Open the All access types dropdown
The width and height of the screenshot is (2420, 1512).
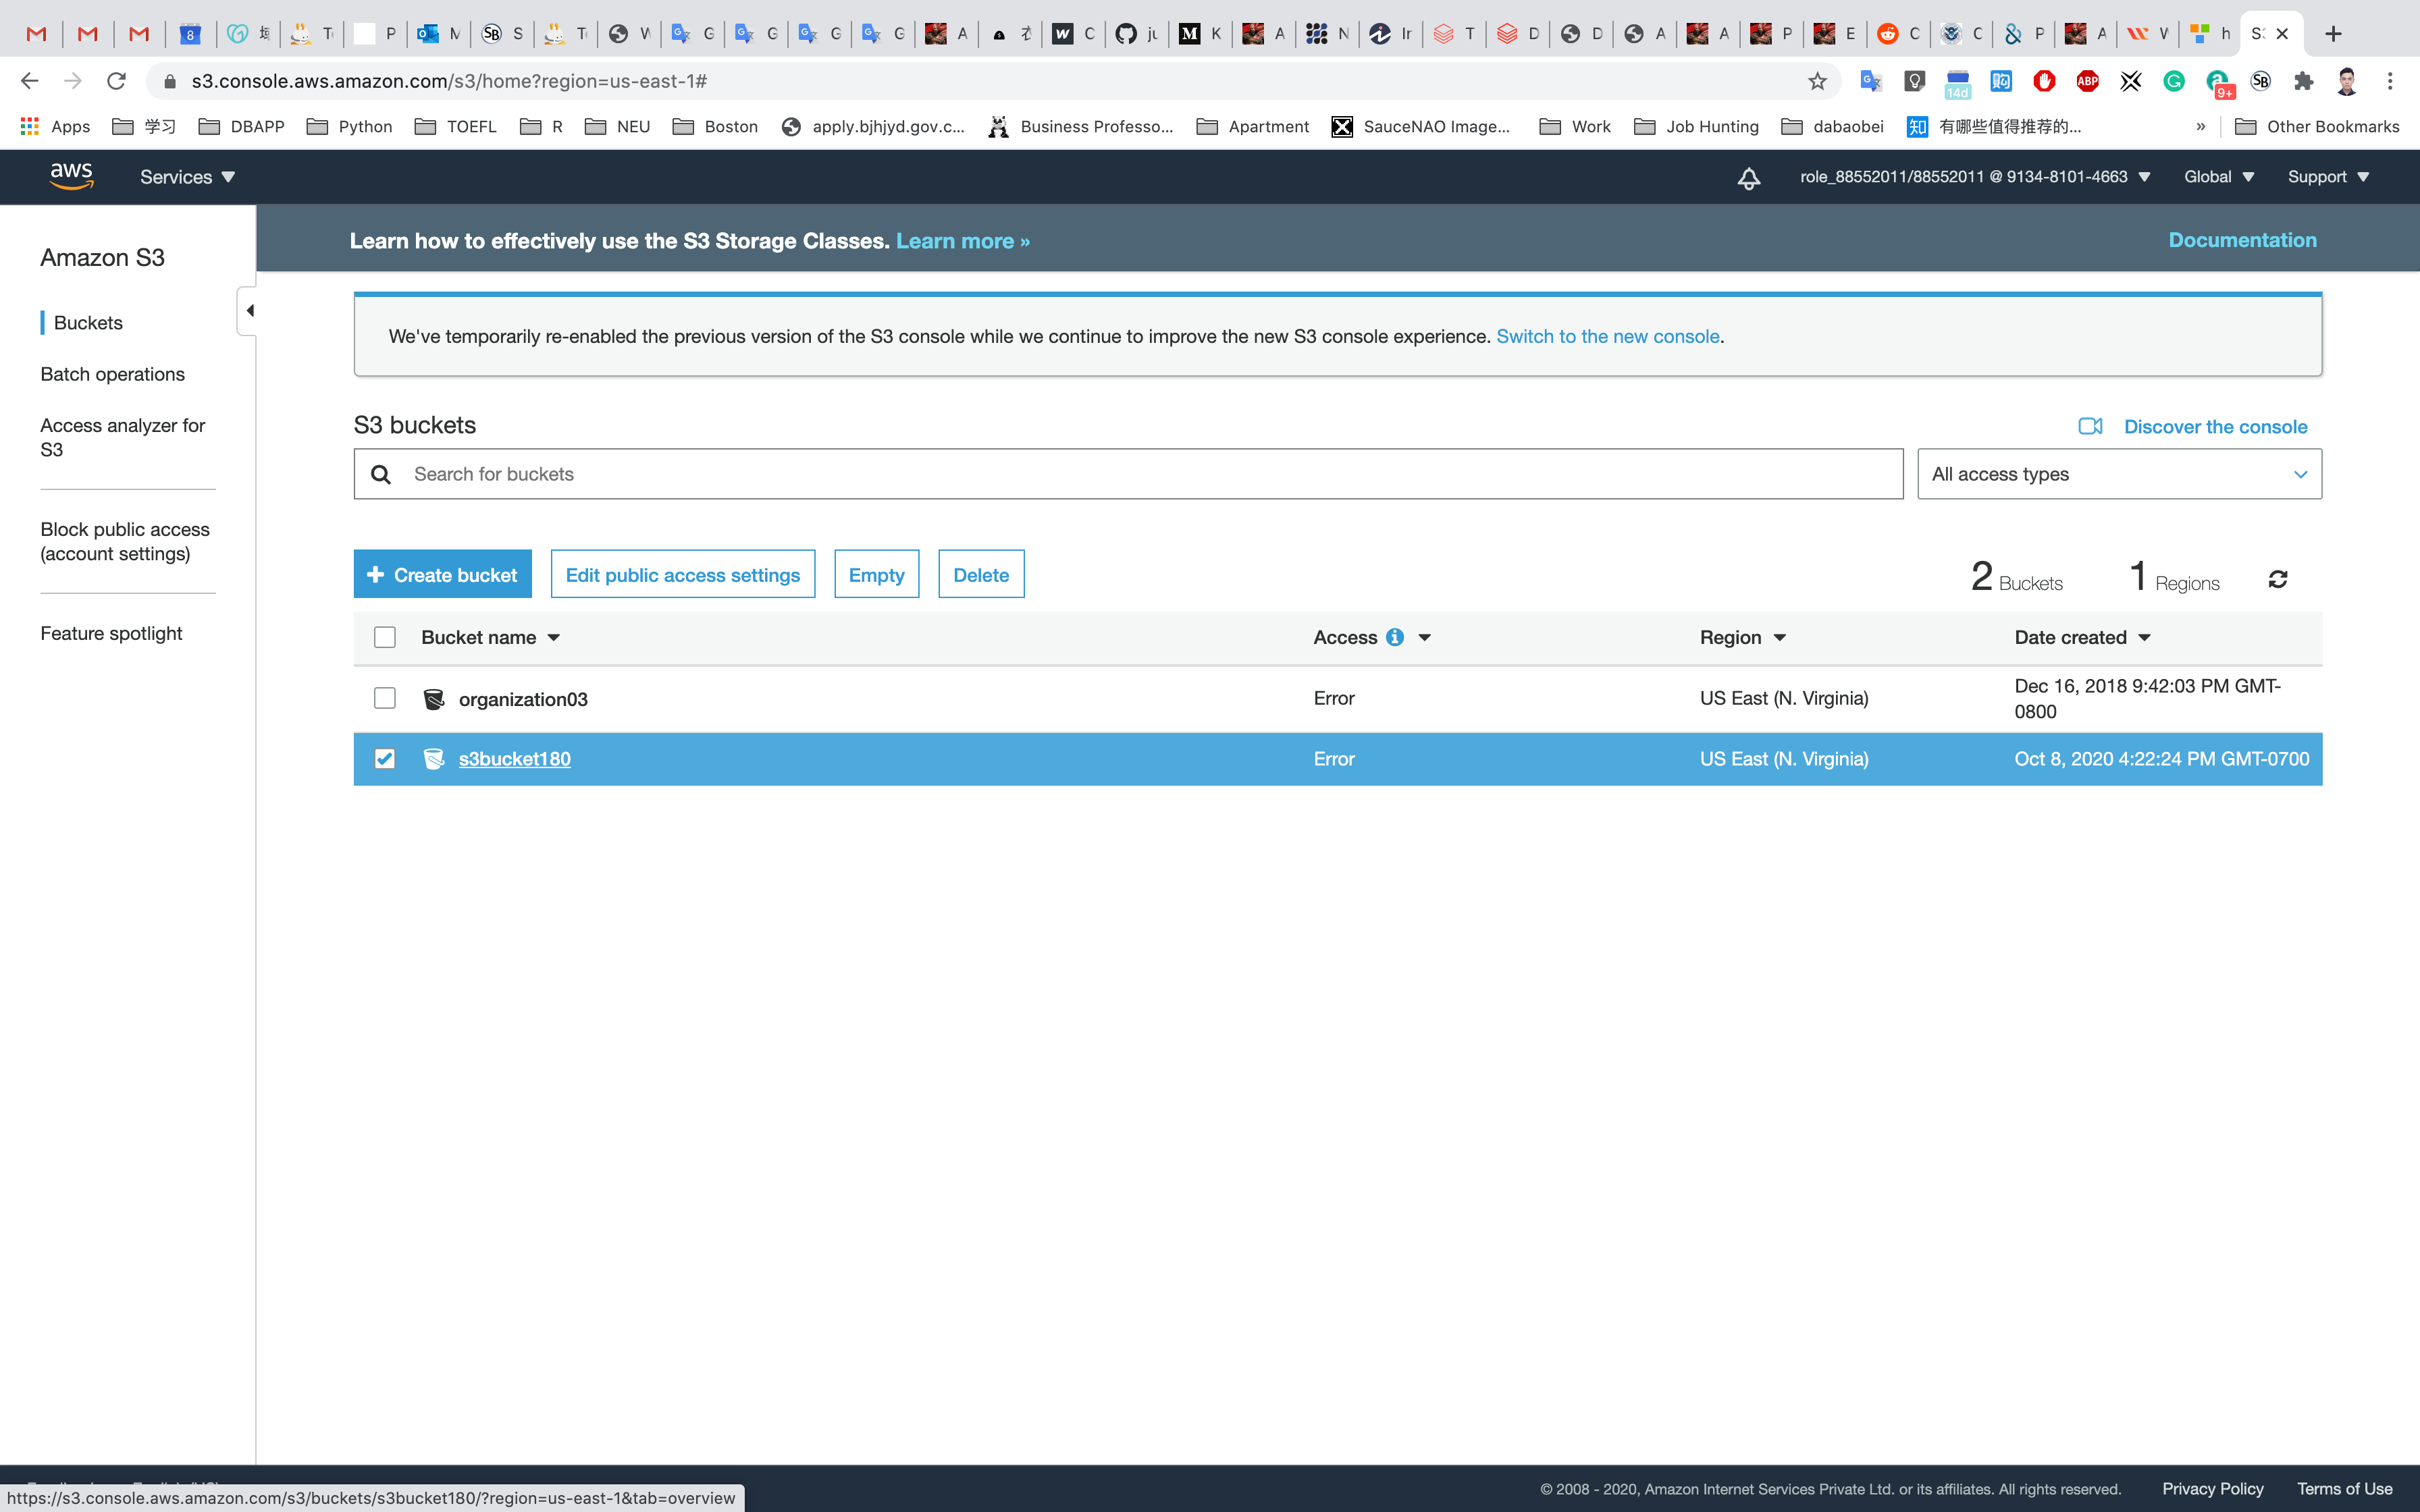pyautogui.click(x=2119, y=474)
